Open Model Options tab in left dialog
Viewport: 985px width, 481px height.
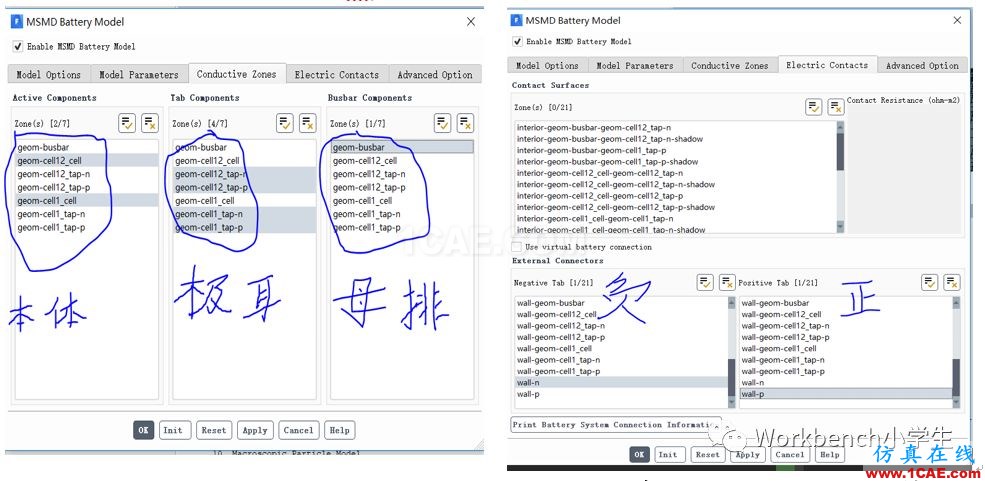49,74
